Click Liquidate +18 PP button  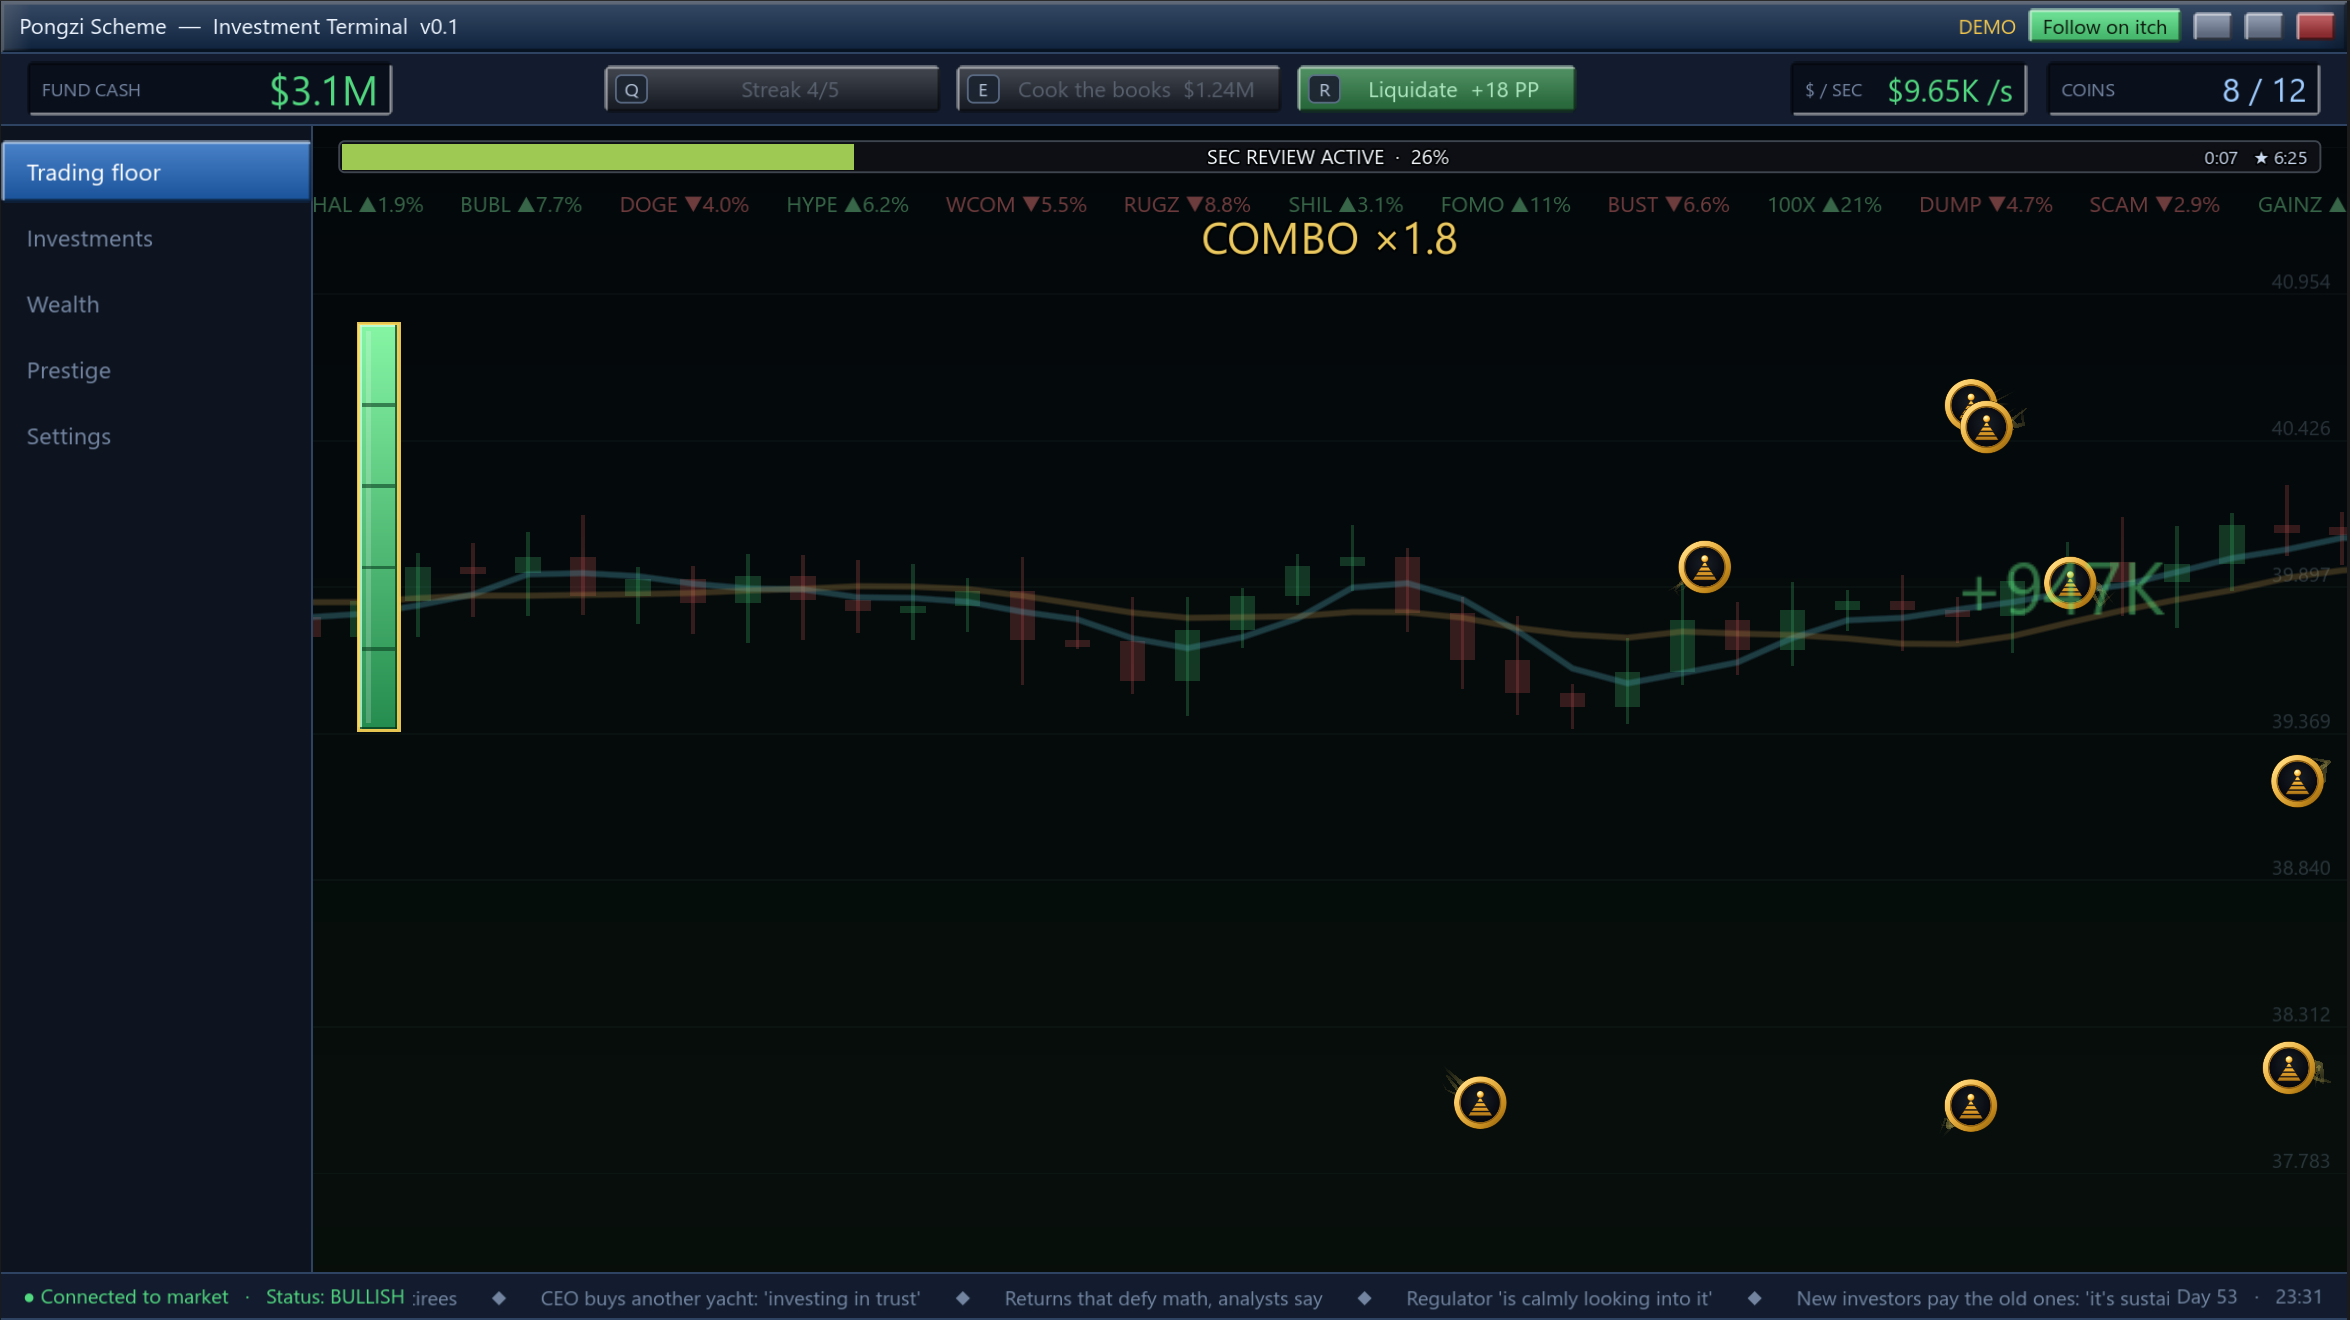[1436, 90]
